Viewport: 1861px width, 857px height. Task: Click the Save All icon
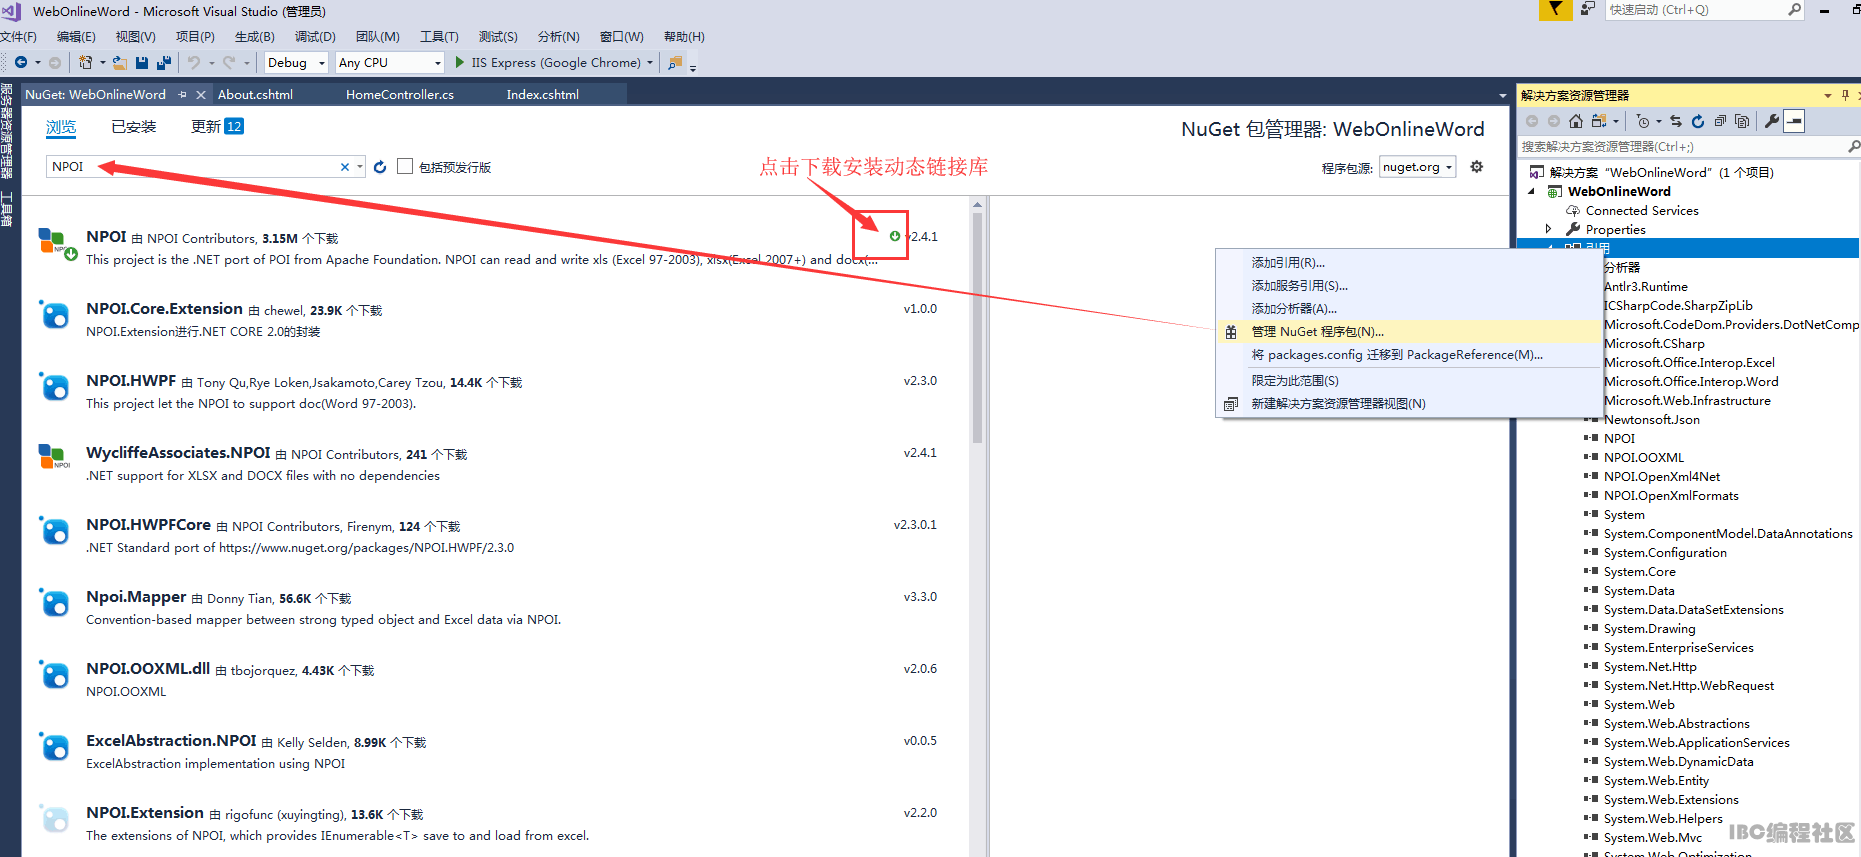click(164, 62)
